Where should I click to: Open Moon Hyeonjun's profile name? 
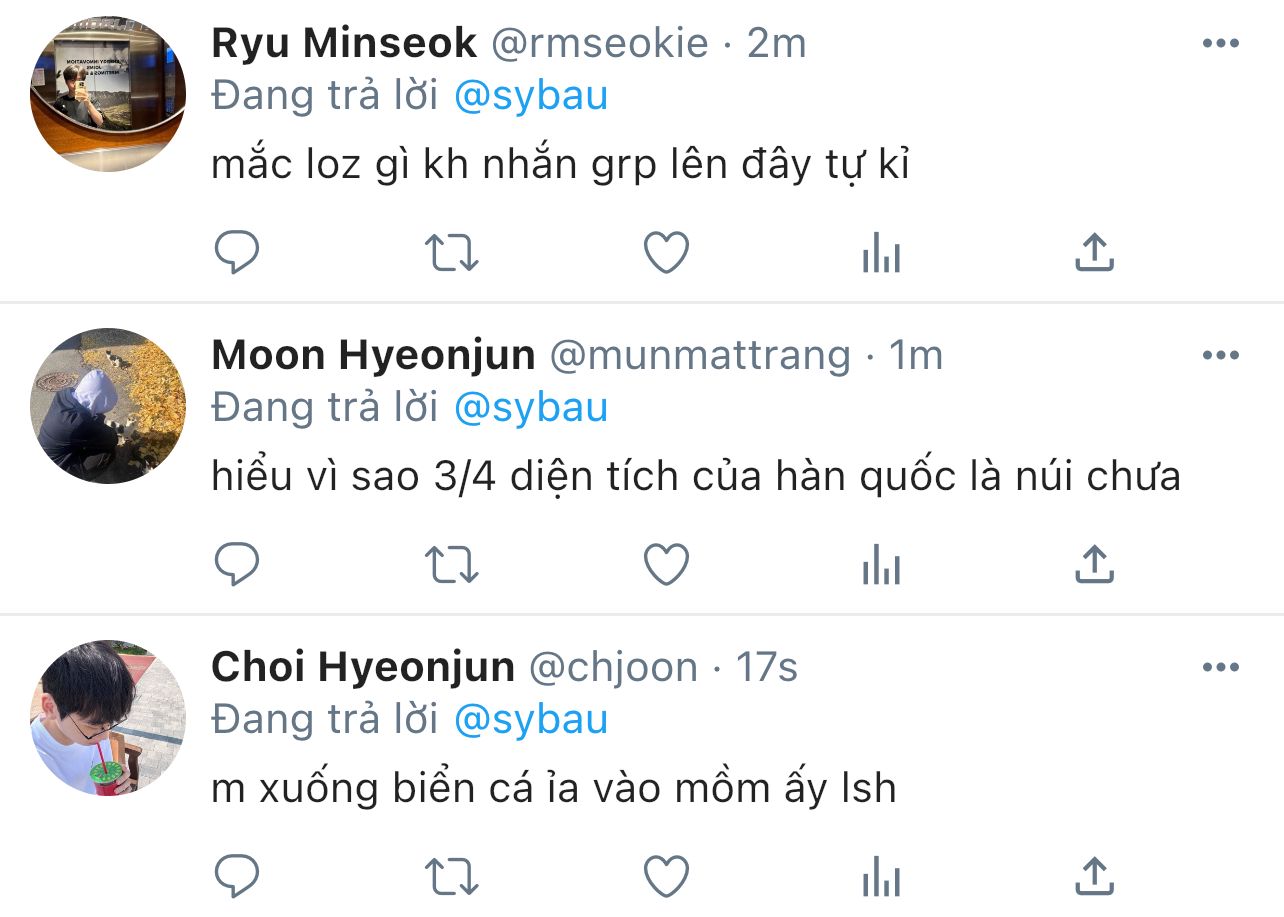pyautogui.click(x=373, y=356)
